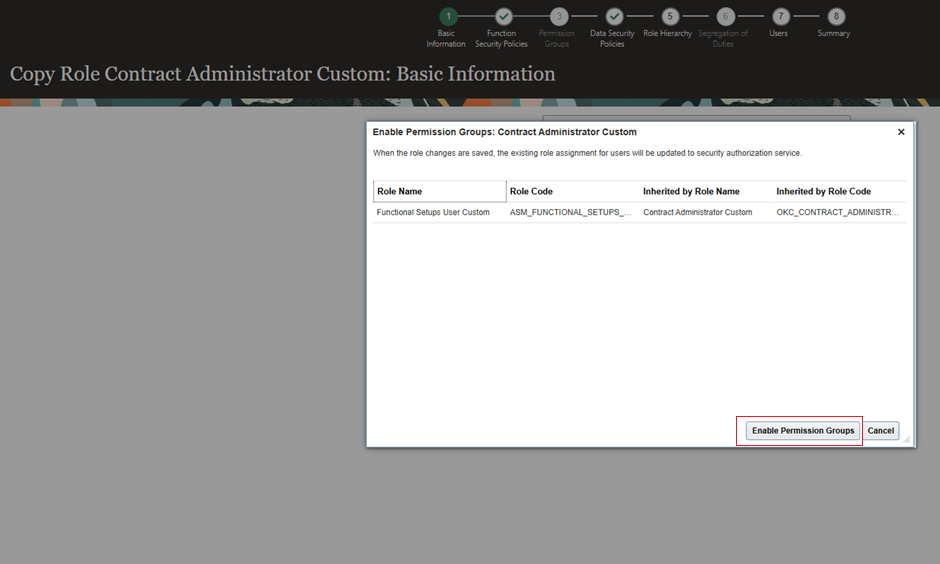Image resolution: width=940 pixels, height=564 pixels.
Task: Click the Users step label
Action: (x=778, y=34)
